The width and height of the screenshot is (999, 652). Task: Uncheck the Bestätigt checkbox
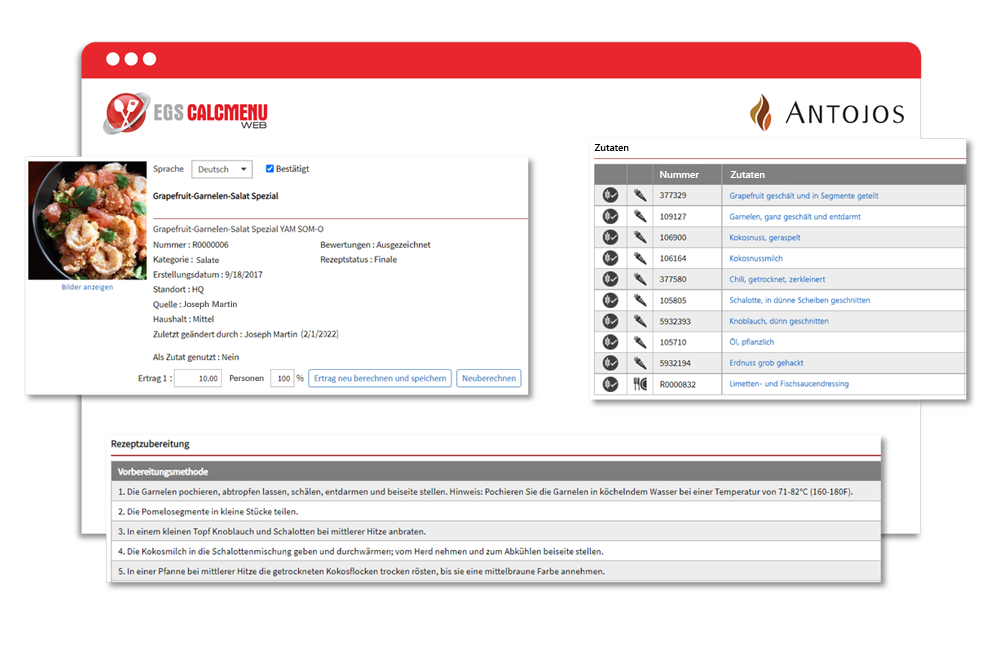(270, 169)
